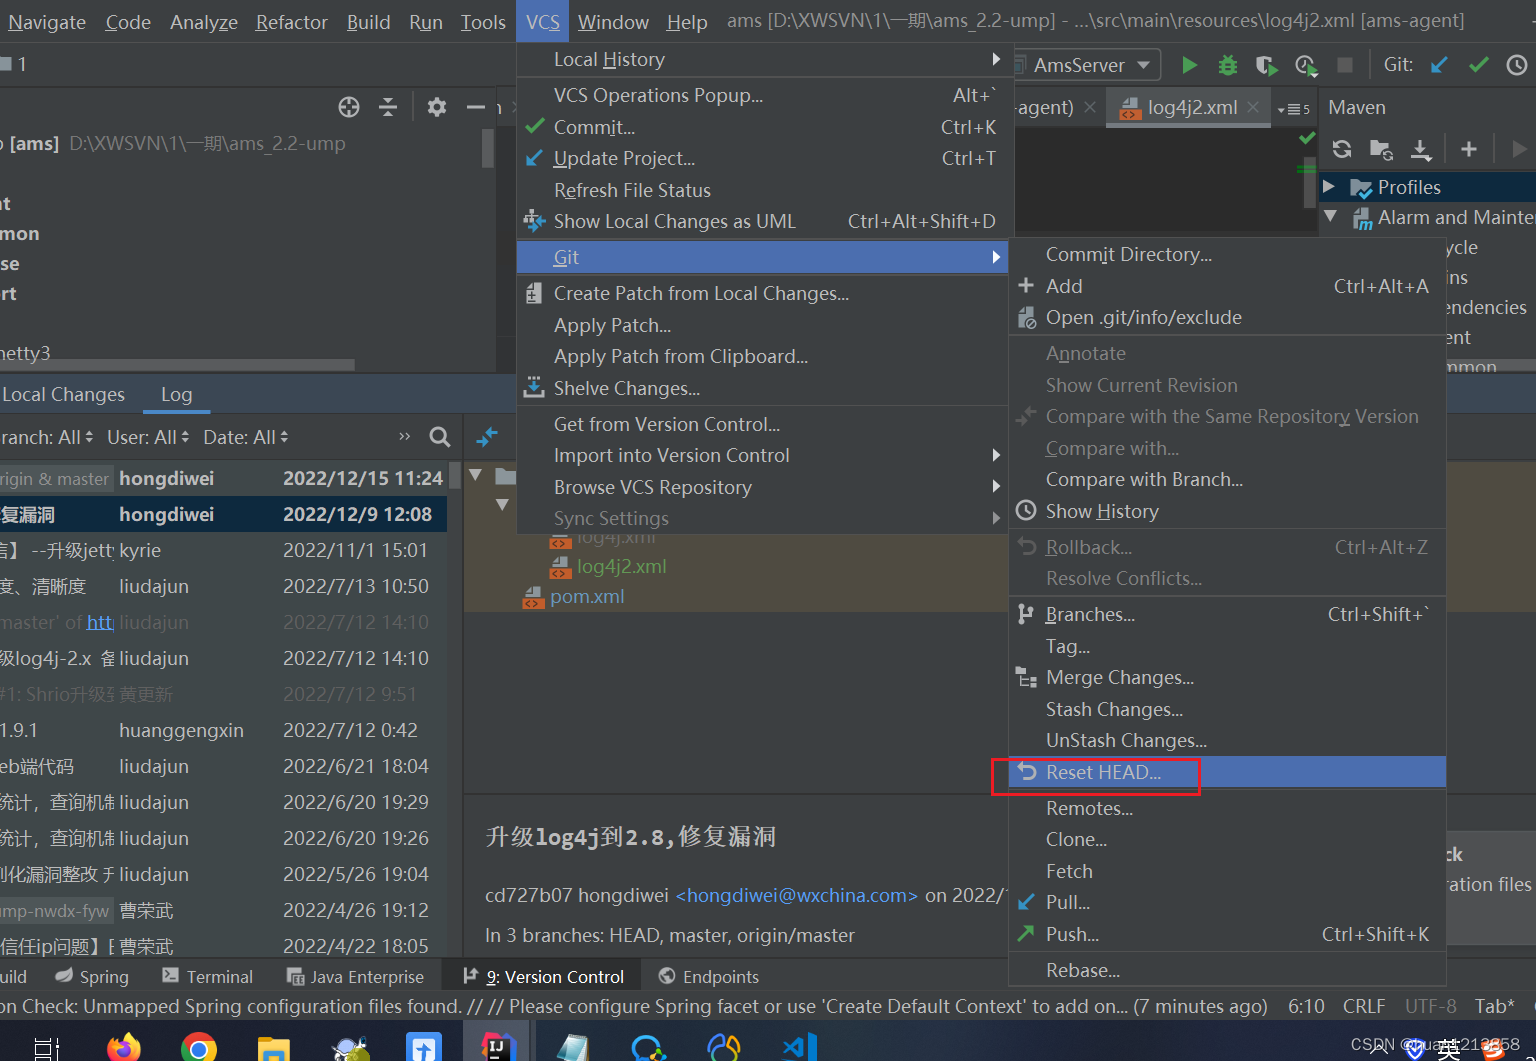This screenshot has width=1536, height=1061.
Task: Switch to Local Changes tab
Action: tap(63, 394)
